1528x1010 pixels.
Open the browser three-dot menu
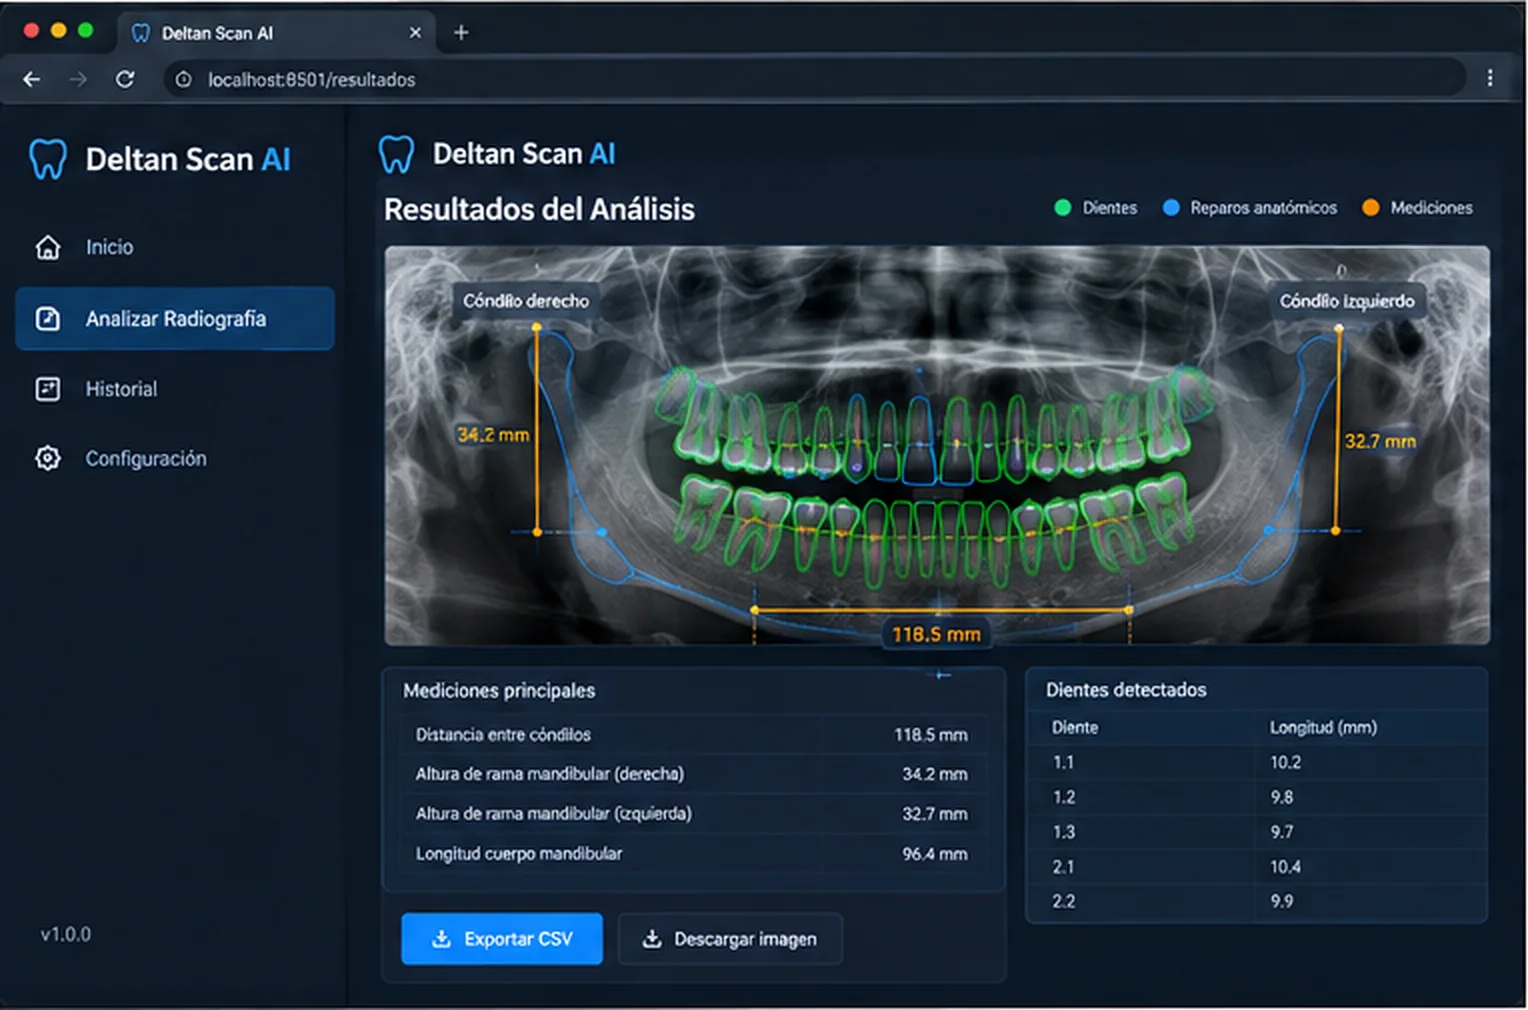click(1489, 78)
